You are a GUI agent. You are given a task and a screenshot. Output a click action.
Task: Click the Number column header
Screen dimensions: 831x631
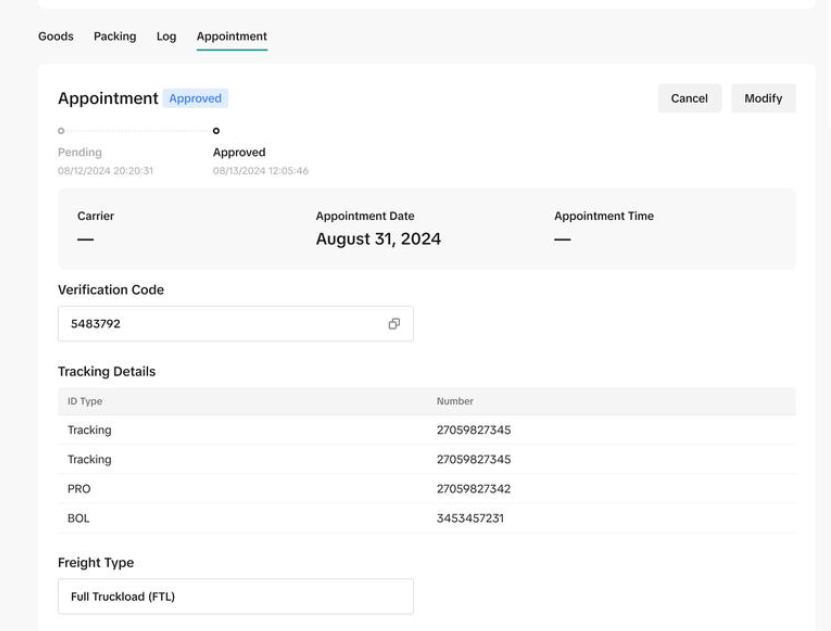point(455,401)
